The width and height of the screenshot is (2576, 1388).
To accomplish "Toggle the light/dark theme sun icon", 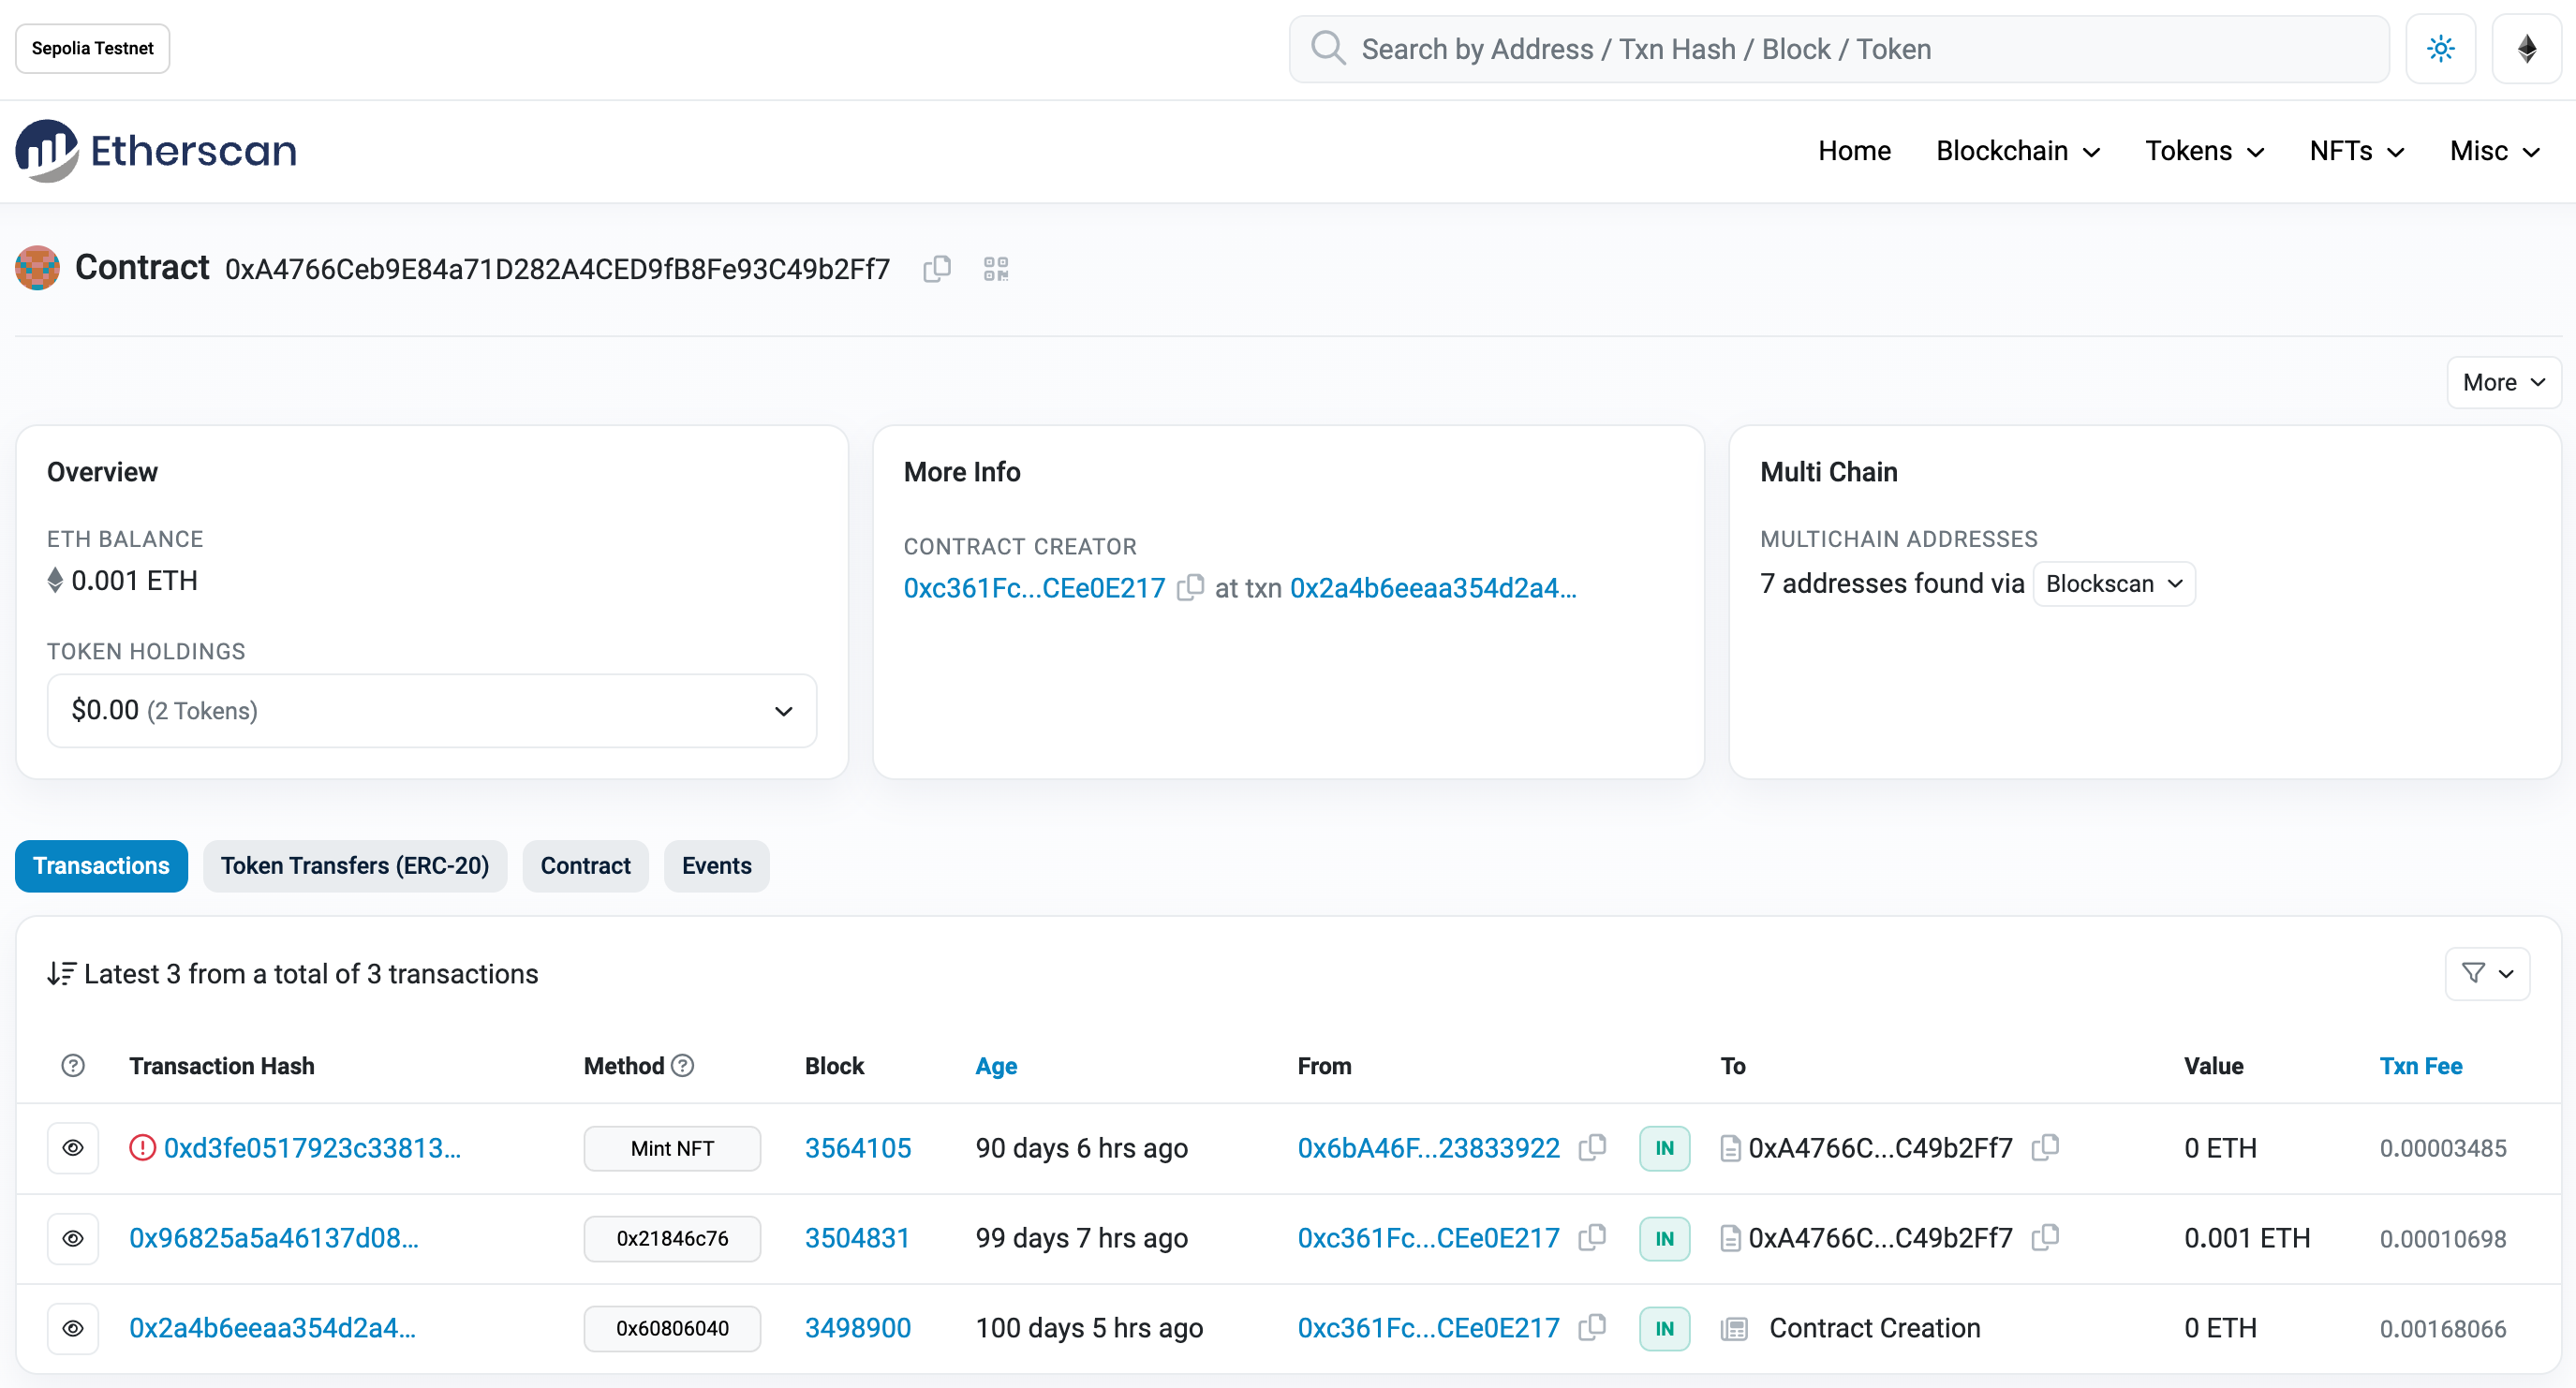I will pos(2440,49).
